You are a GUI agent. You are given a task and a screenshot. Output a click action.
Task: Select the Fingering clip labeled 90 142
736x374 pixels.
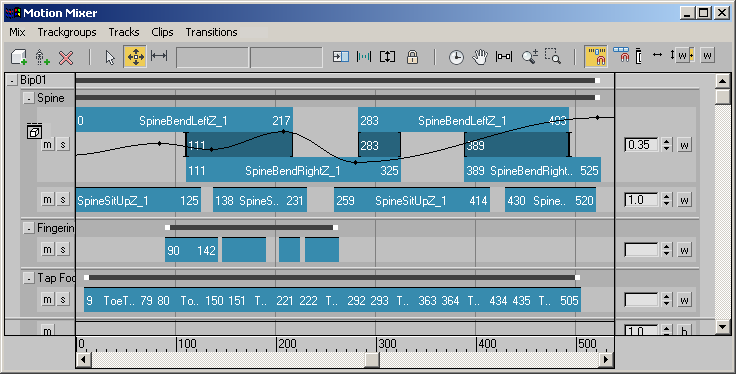pos(191,250)
